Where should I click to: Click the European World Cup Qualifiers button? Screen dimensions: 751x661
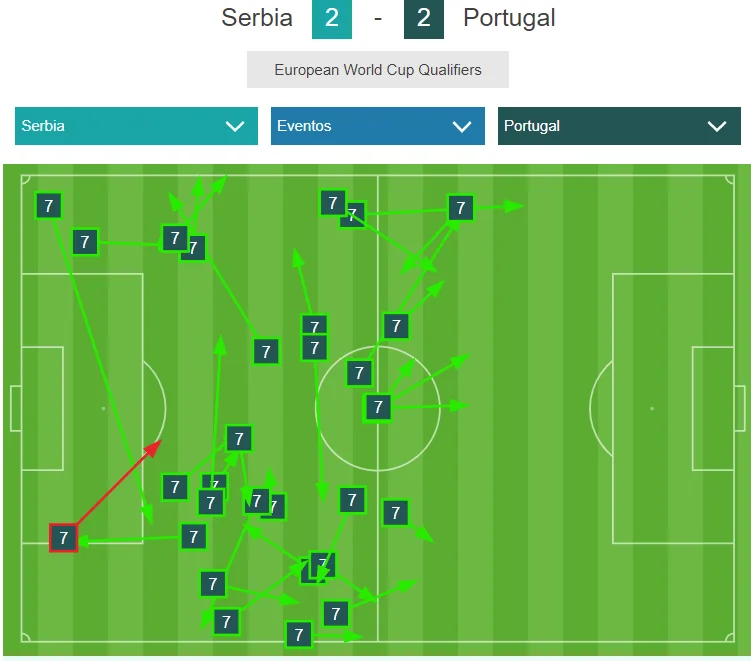[378, 70]
